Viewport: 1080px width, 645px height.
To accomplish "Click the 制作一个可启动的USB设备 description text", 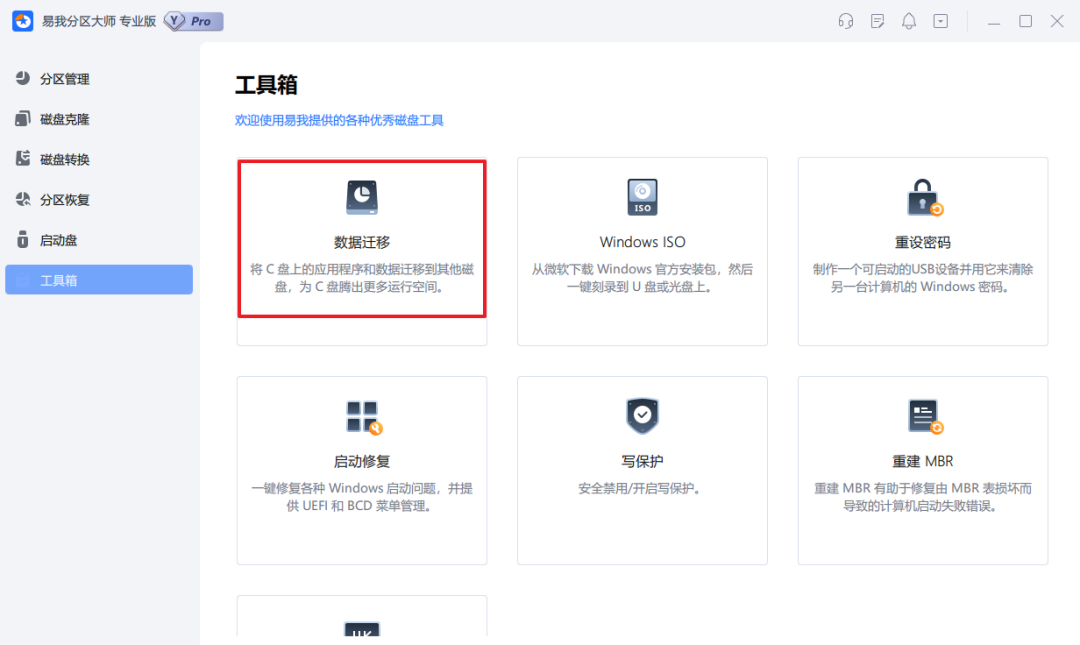I will click(x=923, y=278).
